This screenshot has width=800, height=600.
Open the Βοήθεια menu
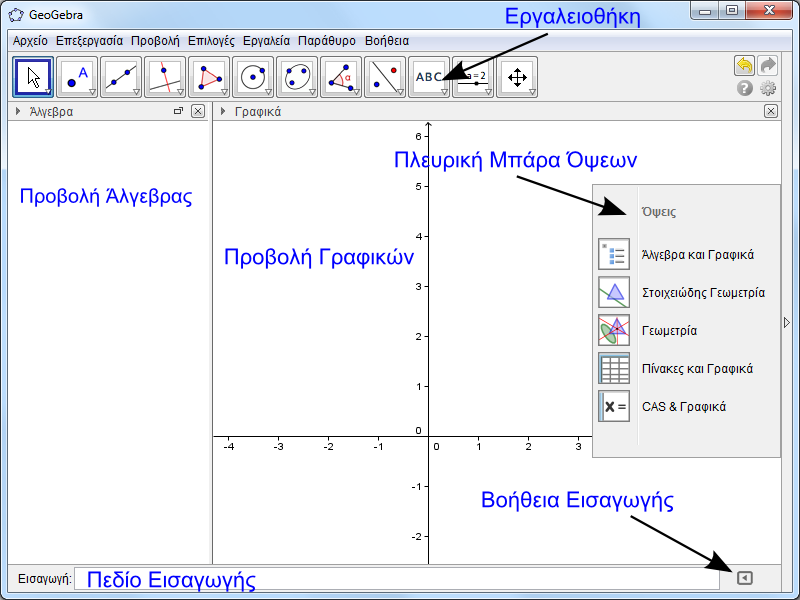(x=387, y=41)
